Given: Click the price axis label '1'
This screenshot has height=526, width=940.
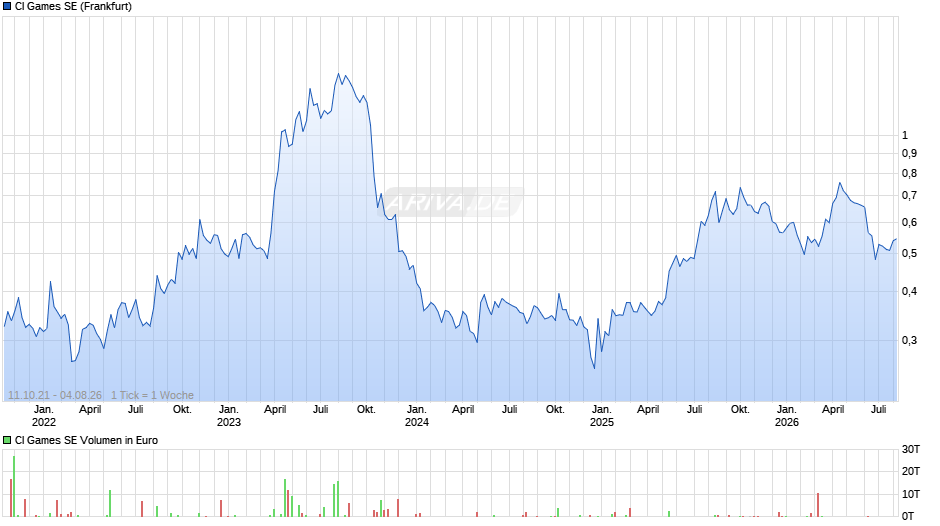Looking at the screenshot, I should pyautogui.click(x=905, y=136).
